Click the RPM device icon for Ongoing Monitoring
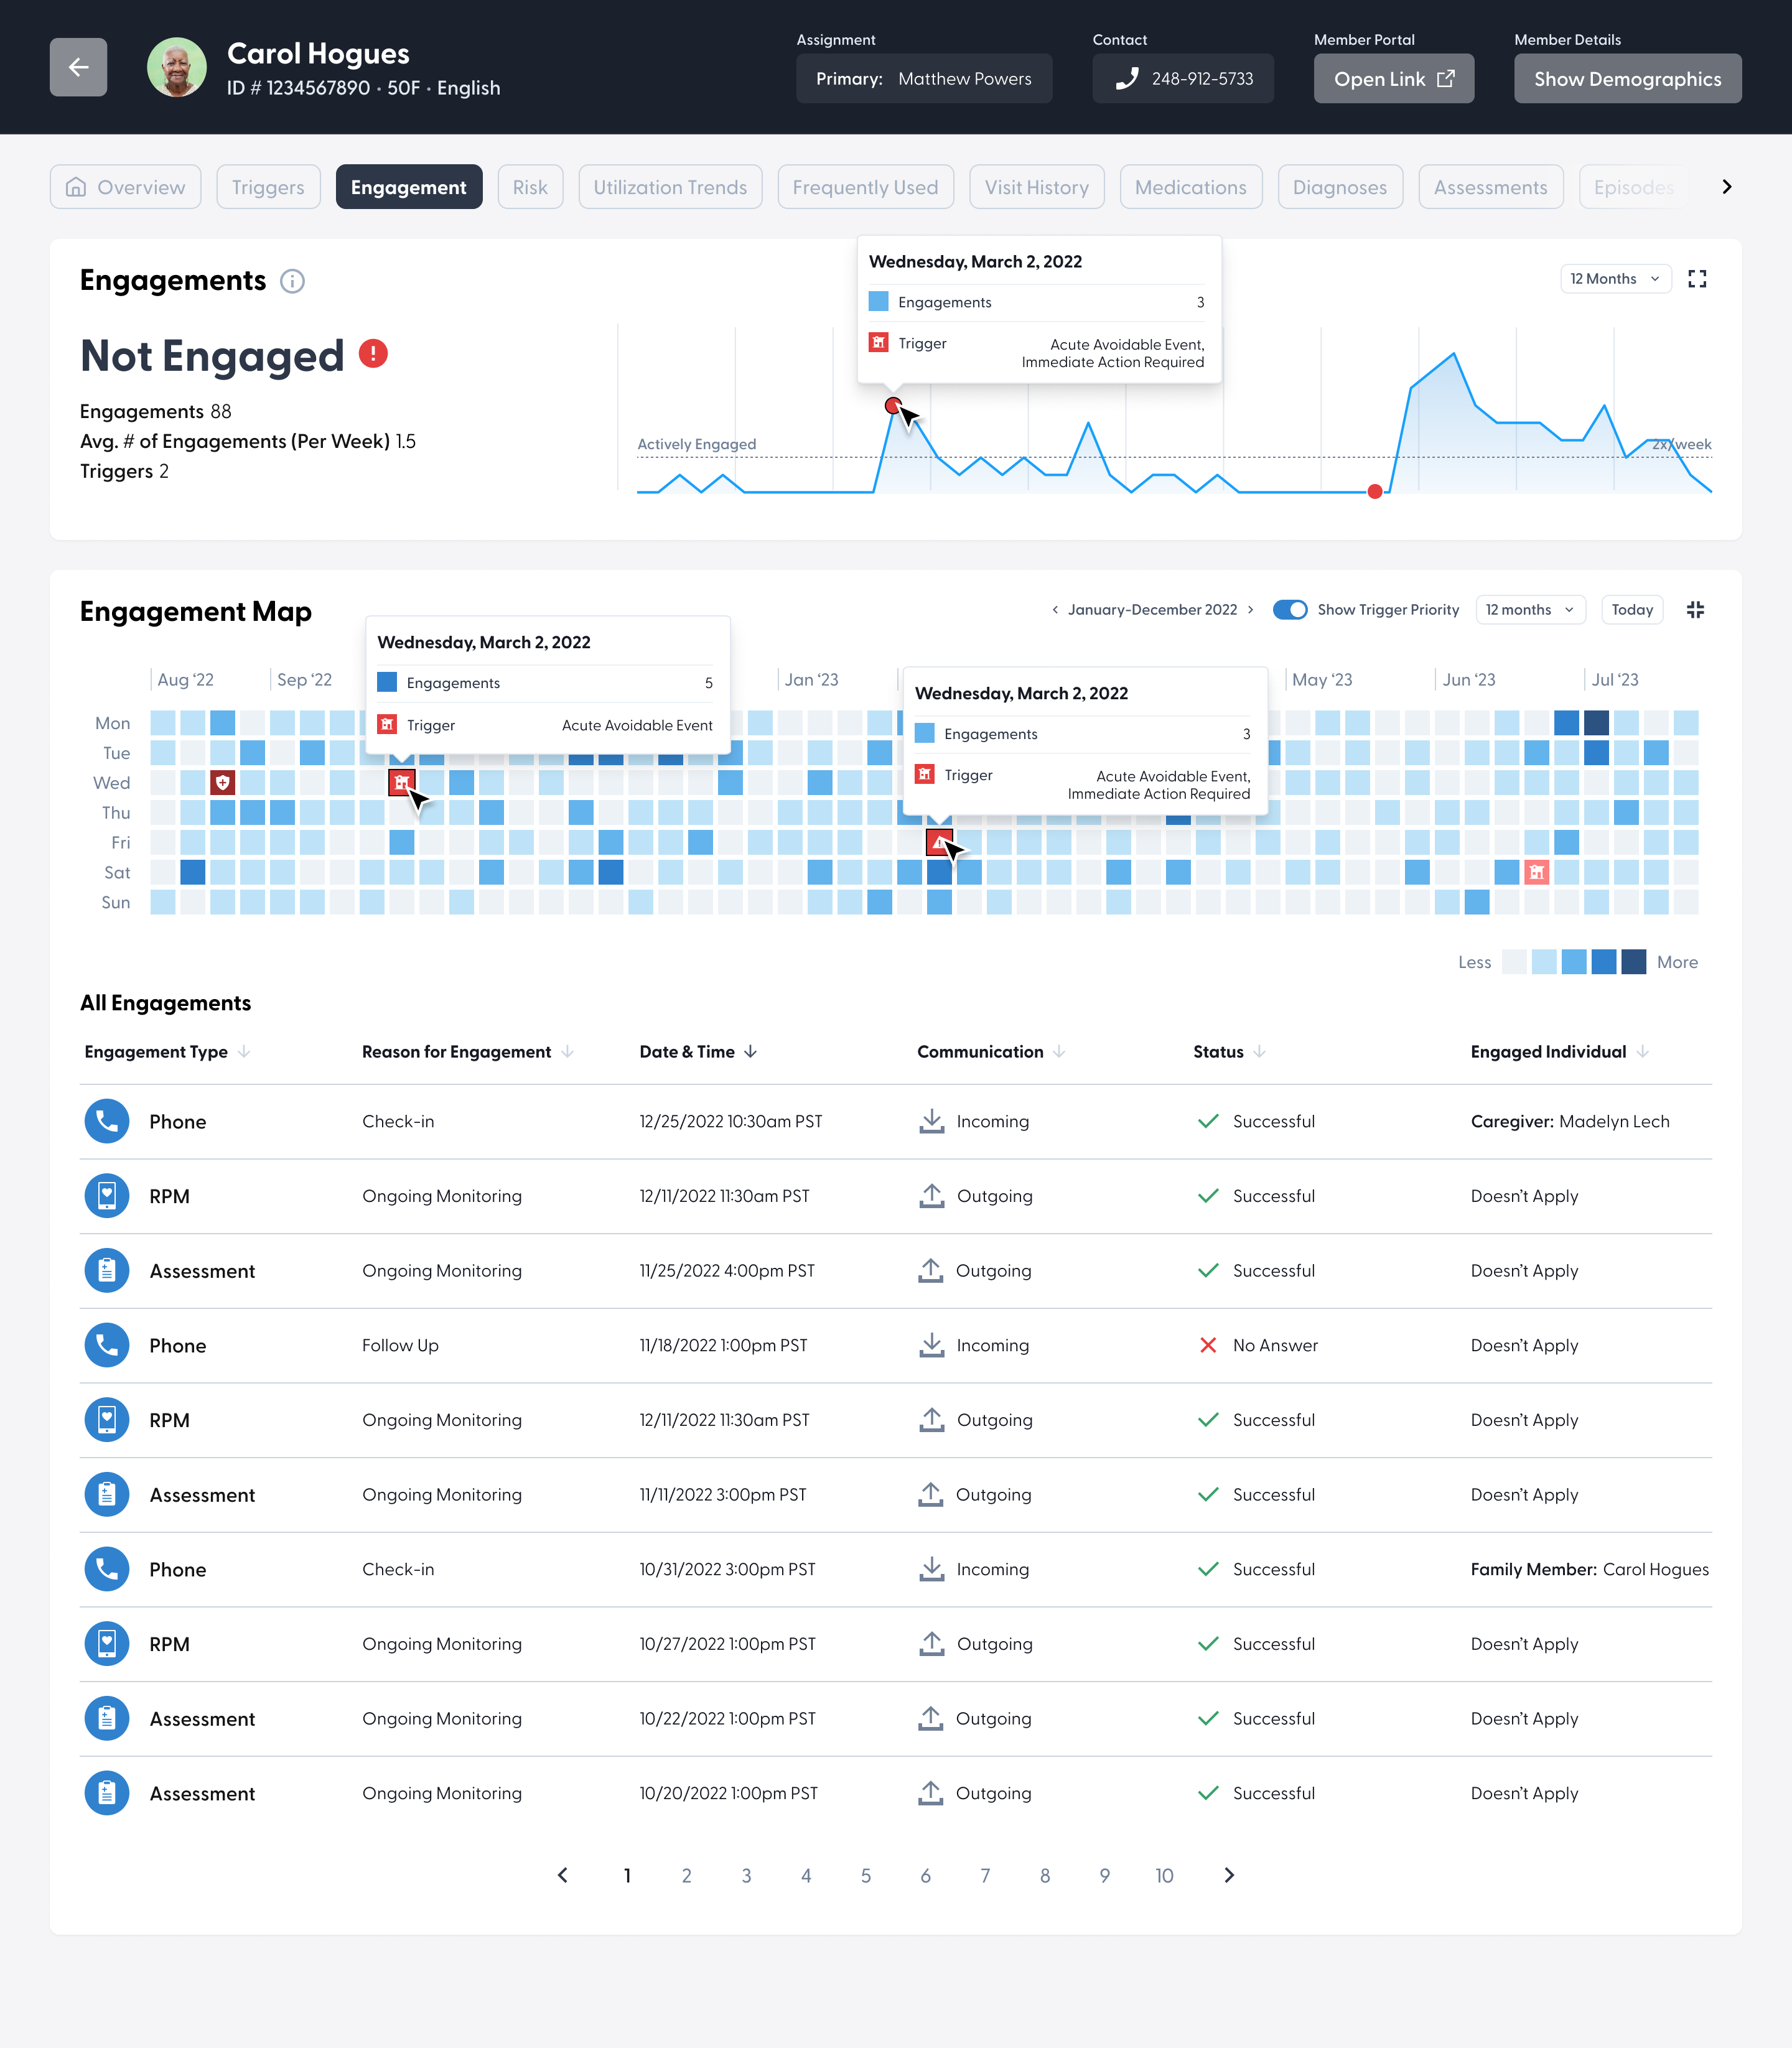This screenshot has width=1792, height=2048. tap(106, 1195)
